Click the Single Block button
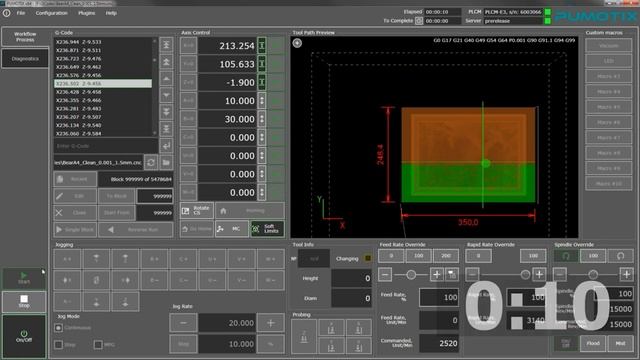The height and width of the screenshot is (360, 640). (75, 229)
